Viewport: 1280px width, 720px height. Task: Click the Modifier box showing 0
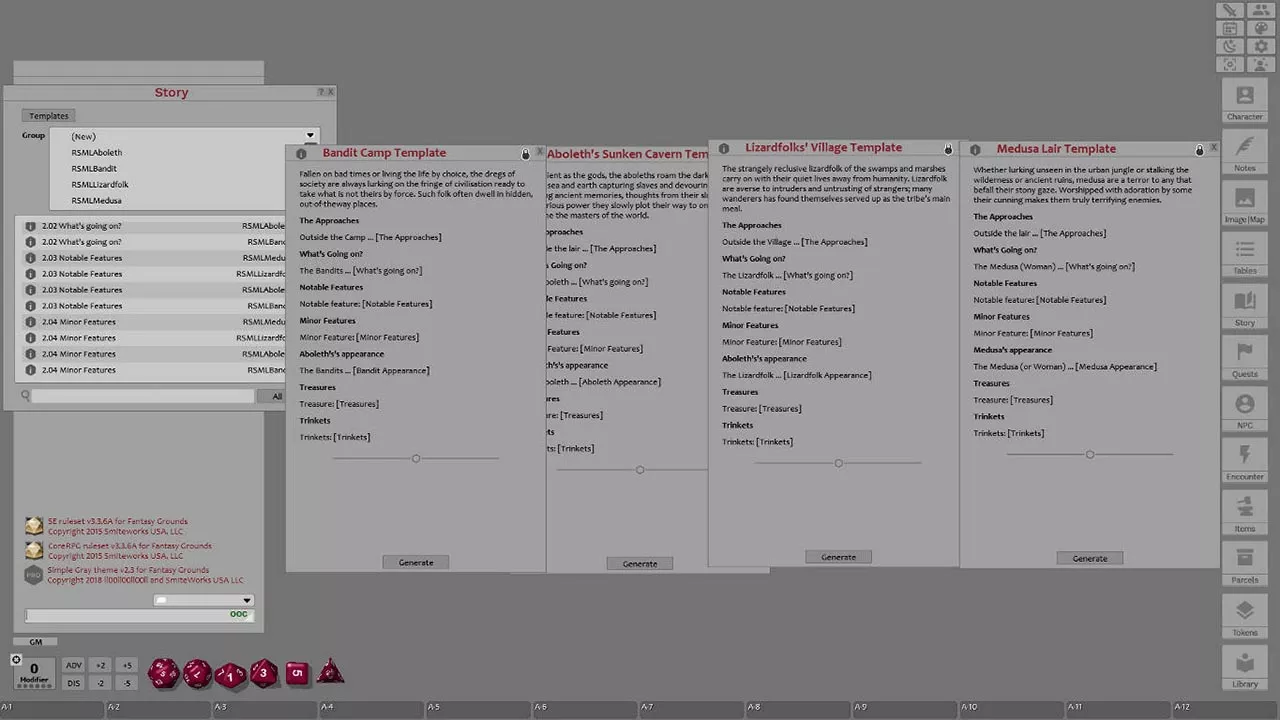tap(34, 673)
